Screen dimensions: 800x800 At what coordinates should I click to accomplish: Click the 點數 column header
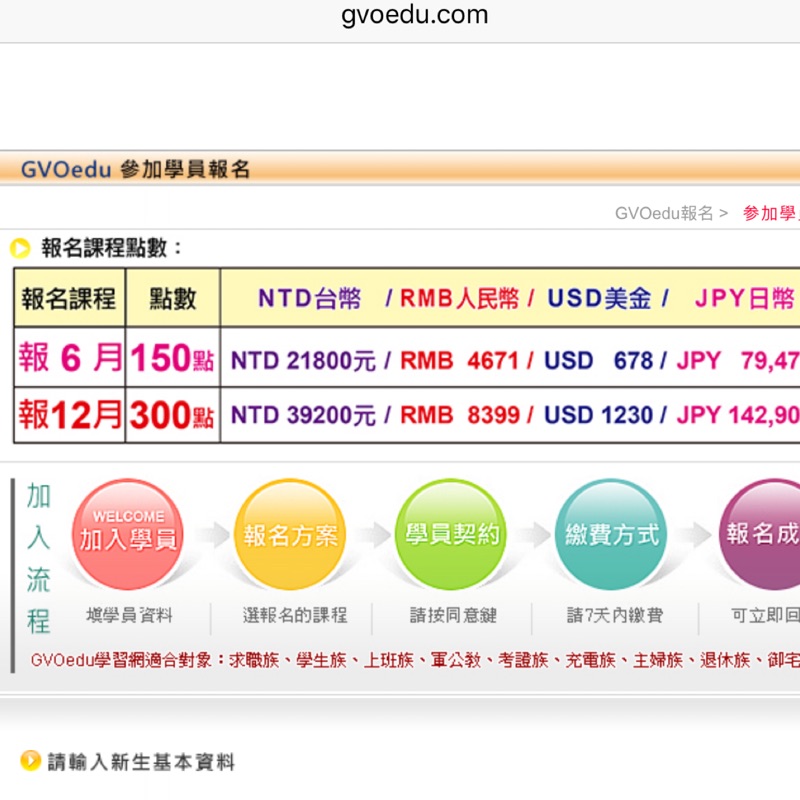pyautogui.click(x=172, y=298)
